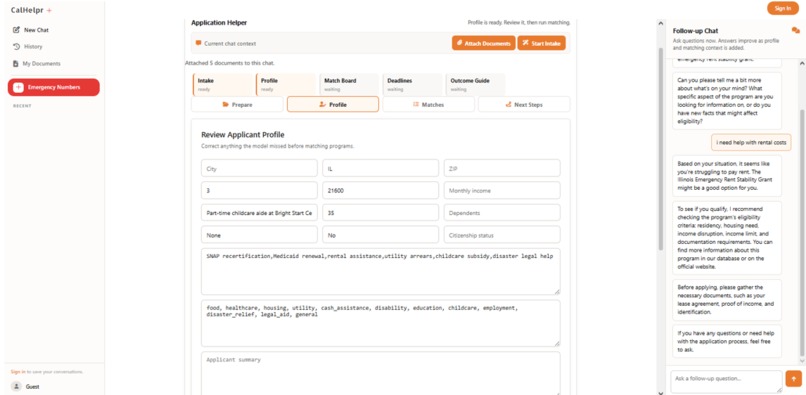The width and height of the screenshot is (806, 395).
Task: Click the chat icon in Follow-up Chat header
Action: pyautogui.click(x=795, y=31)
